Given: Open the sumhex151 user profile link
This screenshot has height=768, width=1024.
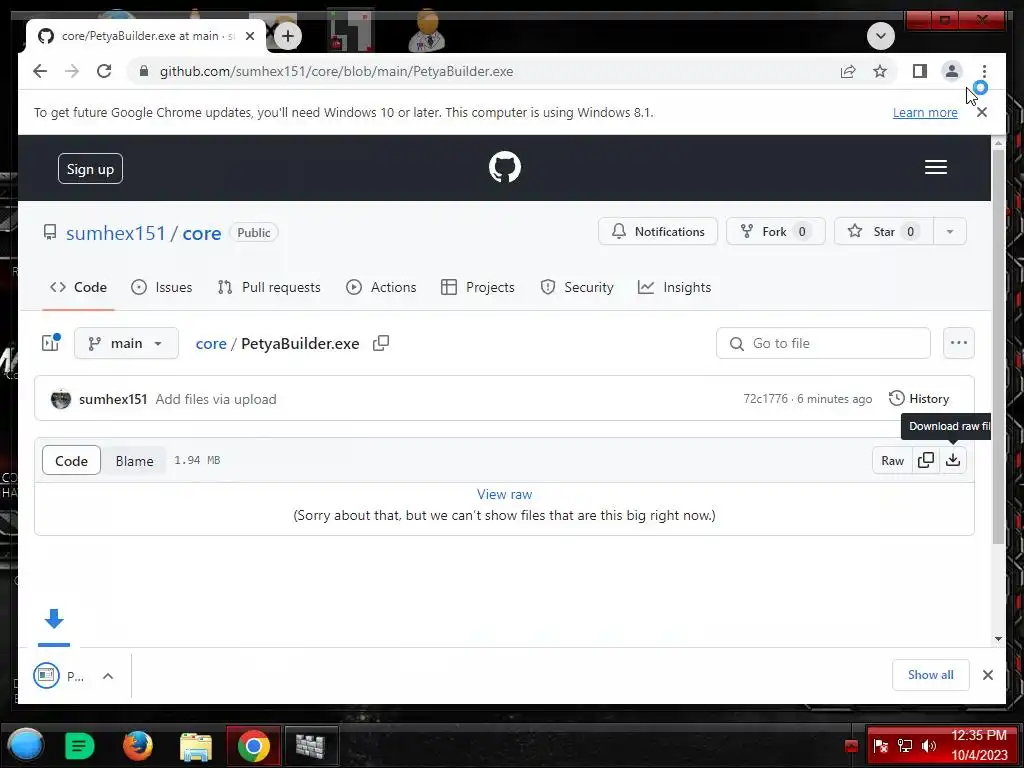Looking at the screenshot, I should (116, 233).
